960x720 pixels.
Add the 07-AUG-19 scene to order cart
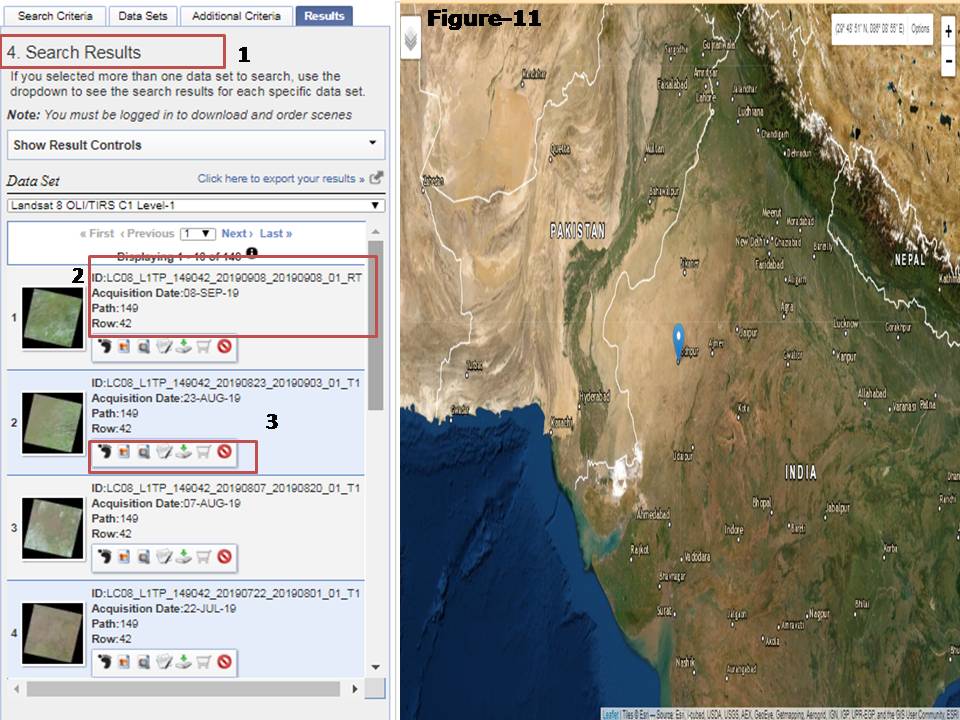203,557
